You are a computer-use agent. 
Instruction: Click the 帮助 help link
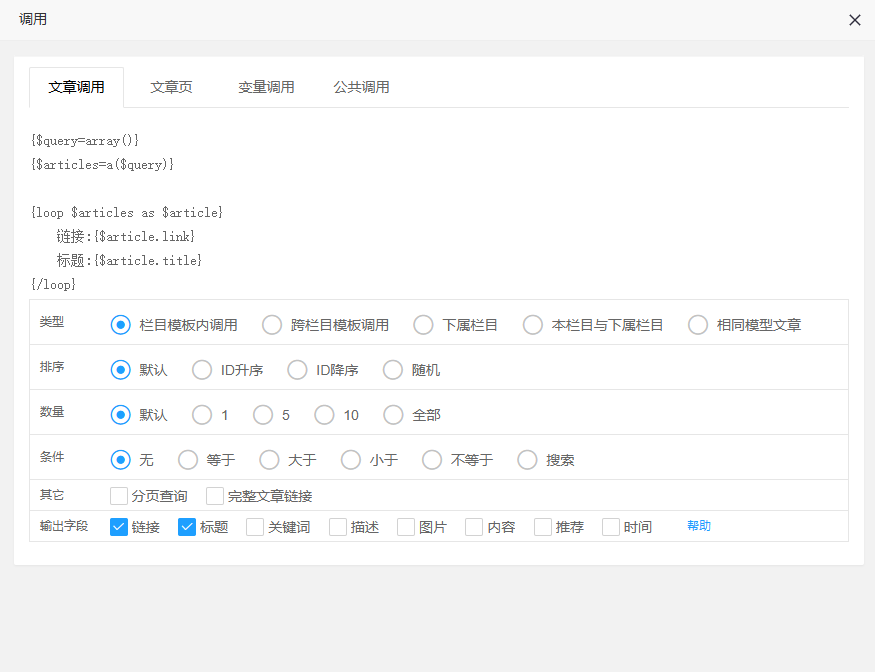[698, 526]
